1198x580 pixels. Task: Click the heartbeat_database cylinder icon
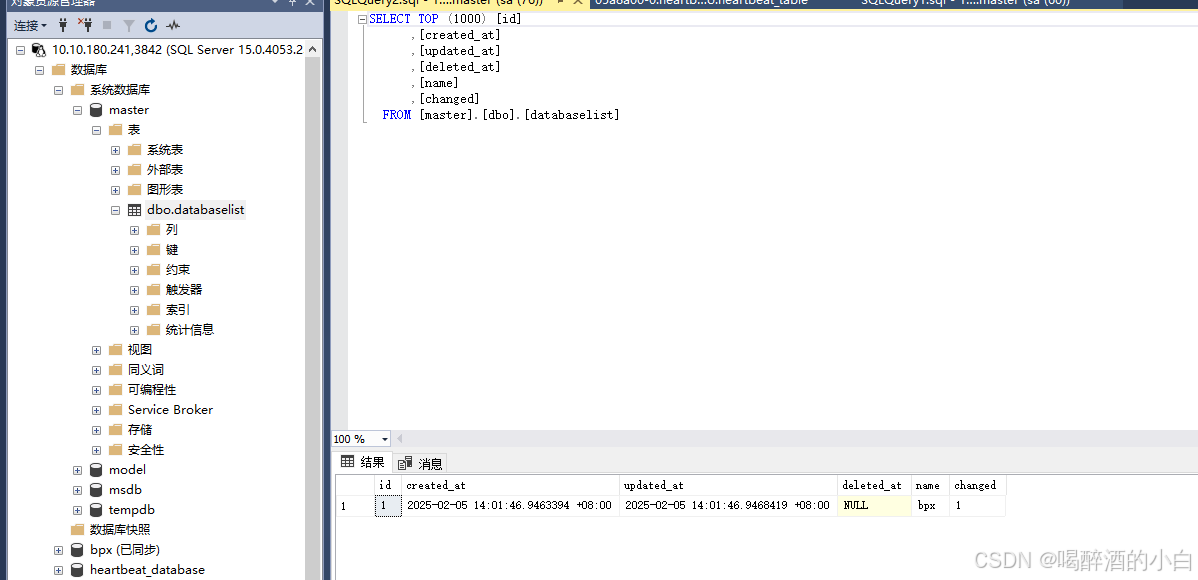(x=77, y=570)
